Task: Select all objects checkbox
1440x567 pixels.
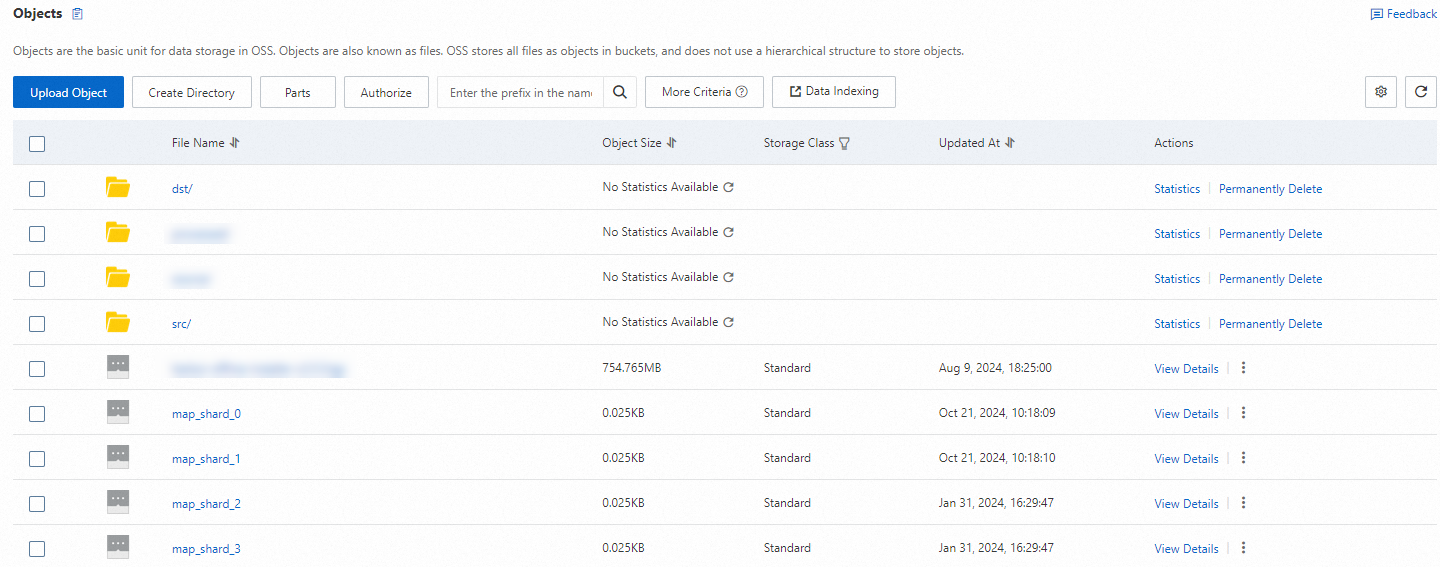Action: tap(37, 144)
